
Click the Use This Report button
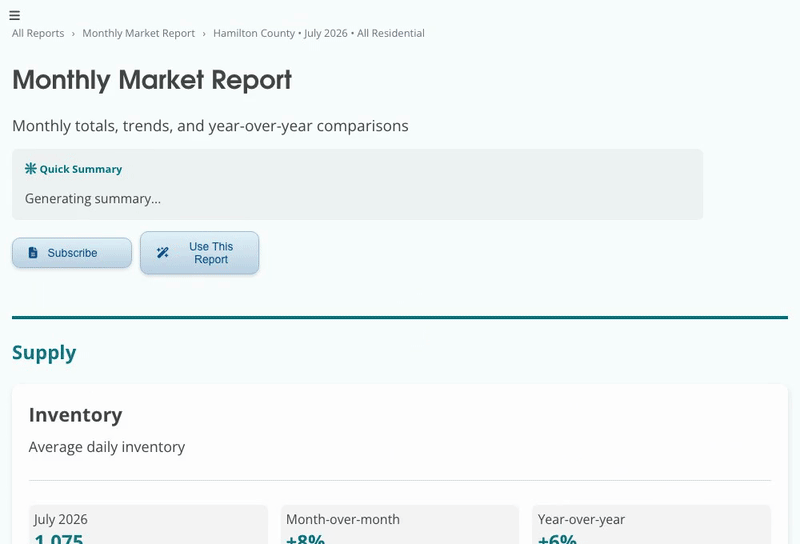[x=199, y=253]
